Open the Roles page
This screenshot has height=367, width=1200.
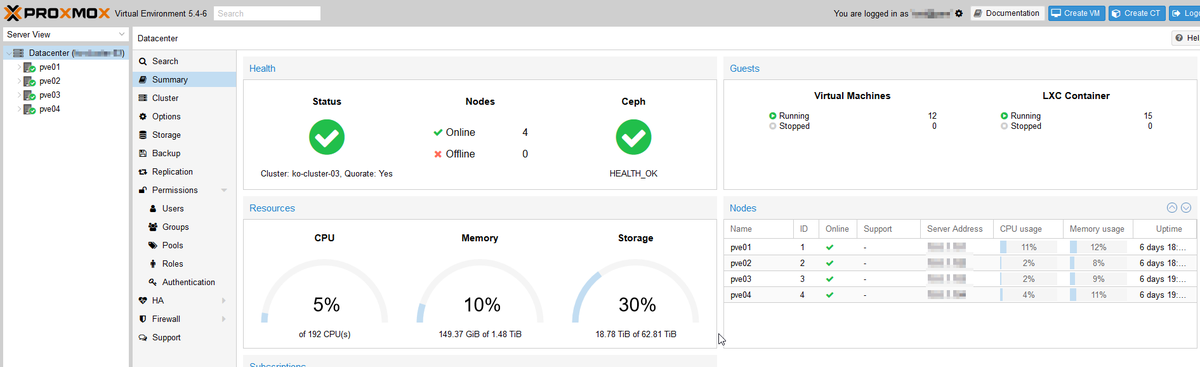tap(172, 264)
